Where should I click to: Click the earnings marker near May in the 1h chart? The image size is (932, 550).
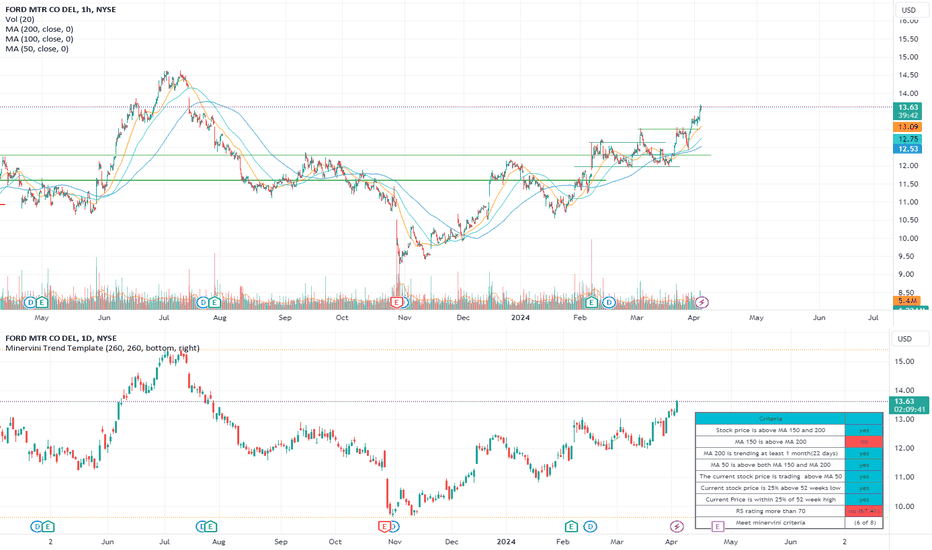pyautogui.click(x=42, y=303)
